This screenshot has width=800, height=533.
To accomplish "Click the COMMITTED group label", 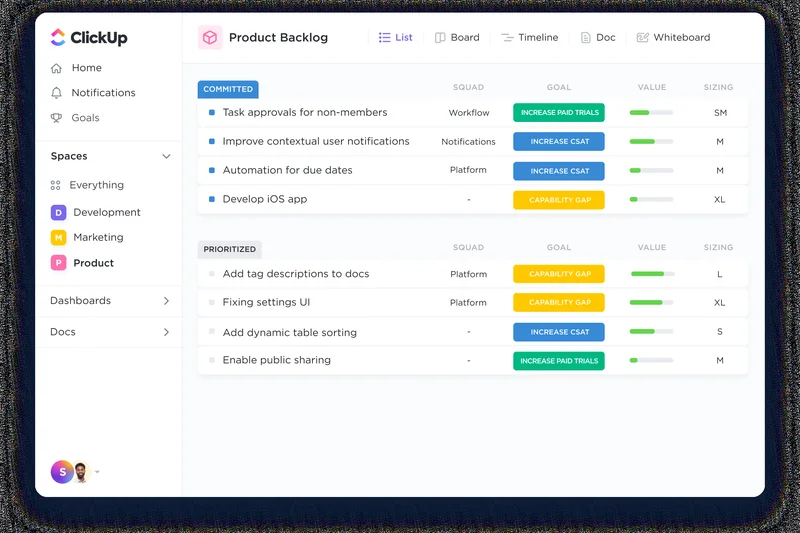I will pyautogui.click(x=228, y=89).
